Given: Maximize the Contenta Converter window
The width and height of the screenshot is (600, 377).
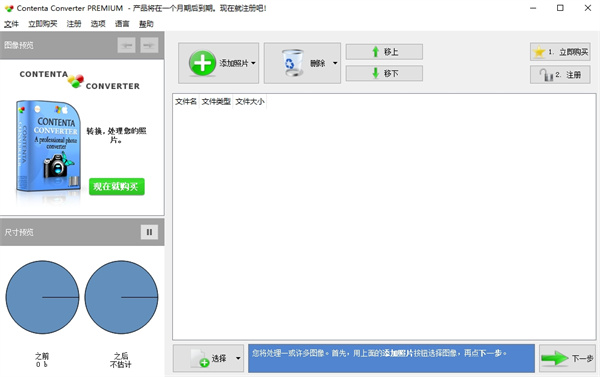Looking at the screenshot, I should (x=560, y=8).
